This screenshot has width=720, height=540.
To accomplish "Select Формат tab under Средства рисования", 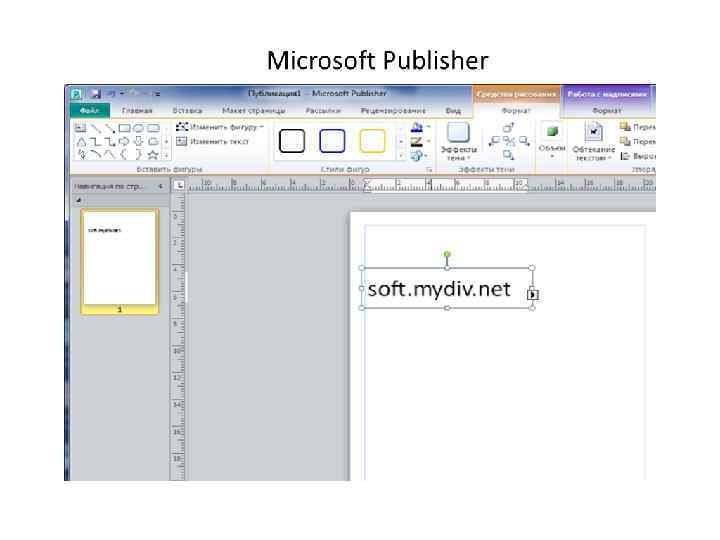I will [x=516, y=111].
